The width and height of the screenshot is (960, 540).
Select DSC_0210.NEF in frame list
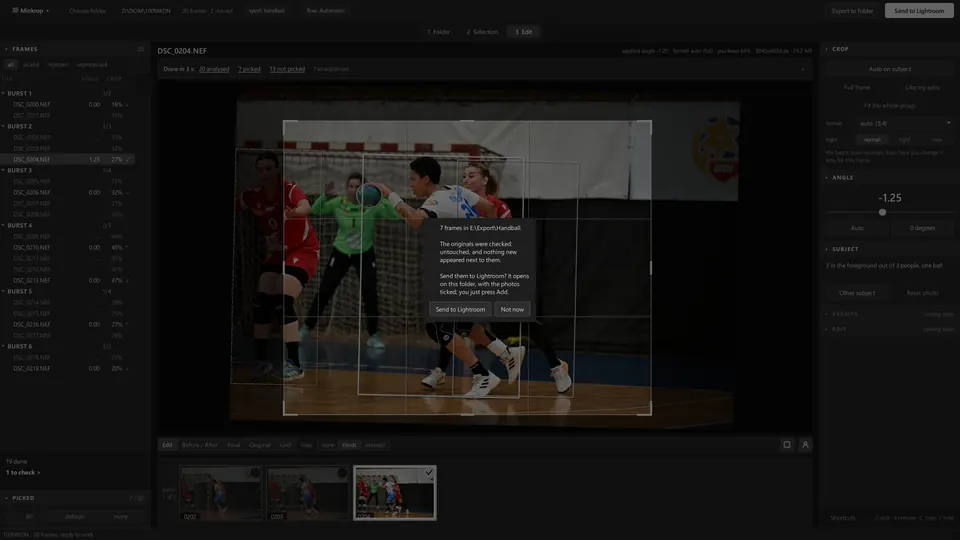(67, 247)
